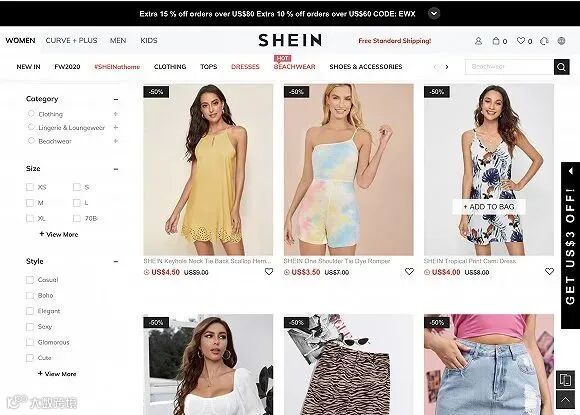Click View More under Size filters

(x=59, y=235)
